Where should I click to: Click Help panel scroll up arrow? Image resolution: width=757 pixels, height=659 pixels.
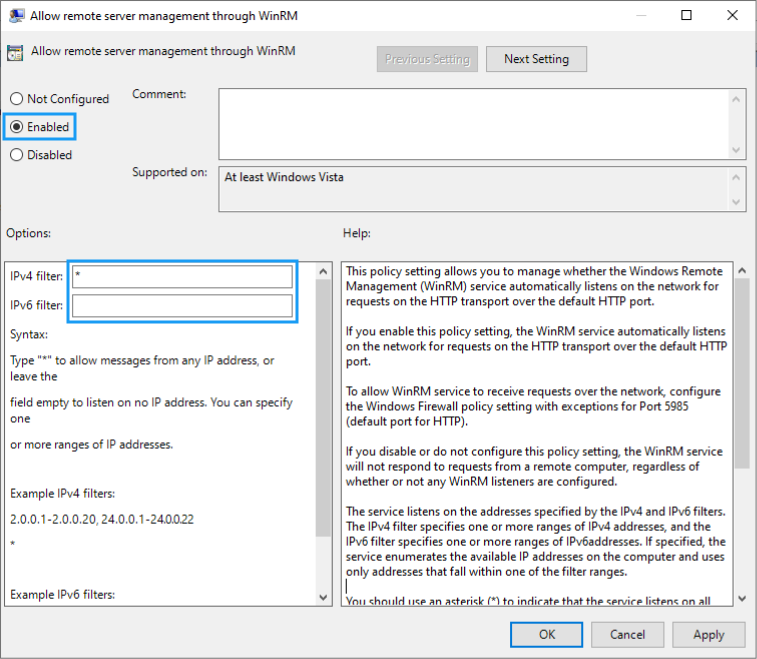tap(741, 271)
